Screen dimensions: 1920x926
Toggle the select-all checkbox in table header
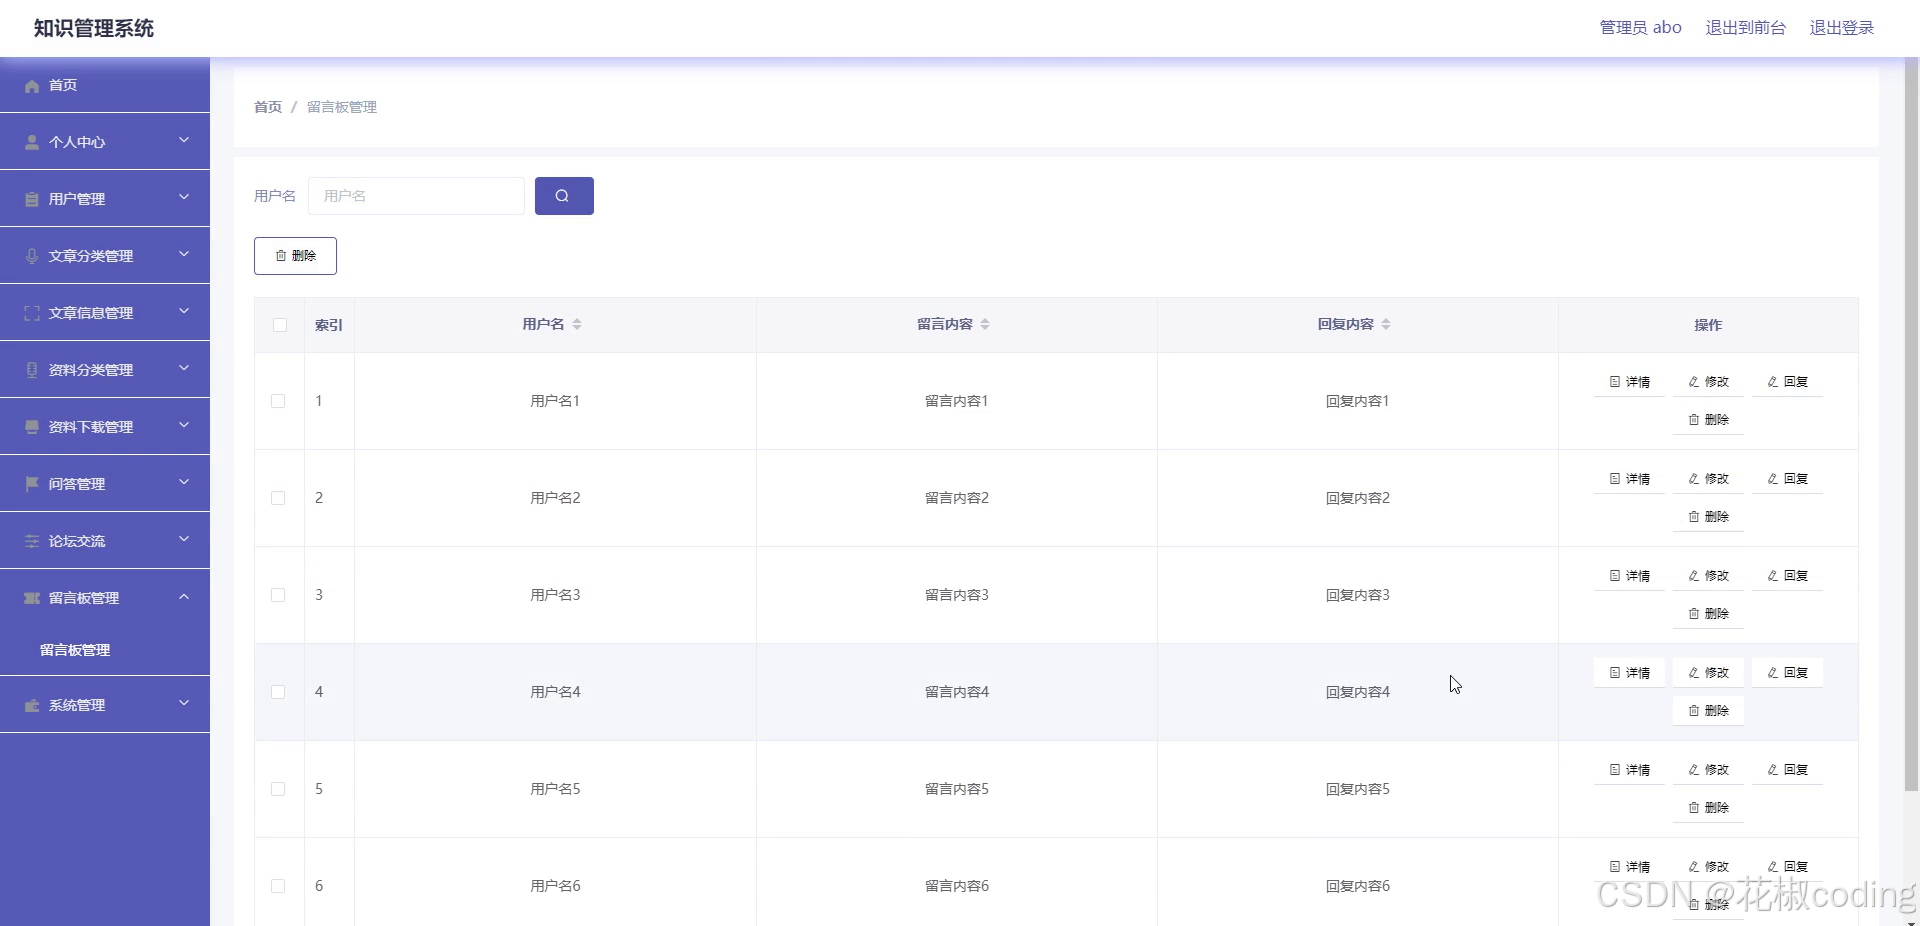pyautogui.click(x=280, y=325)
